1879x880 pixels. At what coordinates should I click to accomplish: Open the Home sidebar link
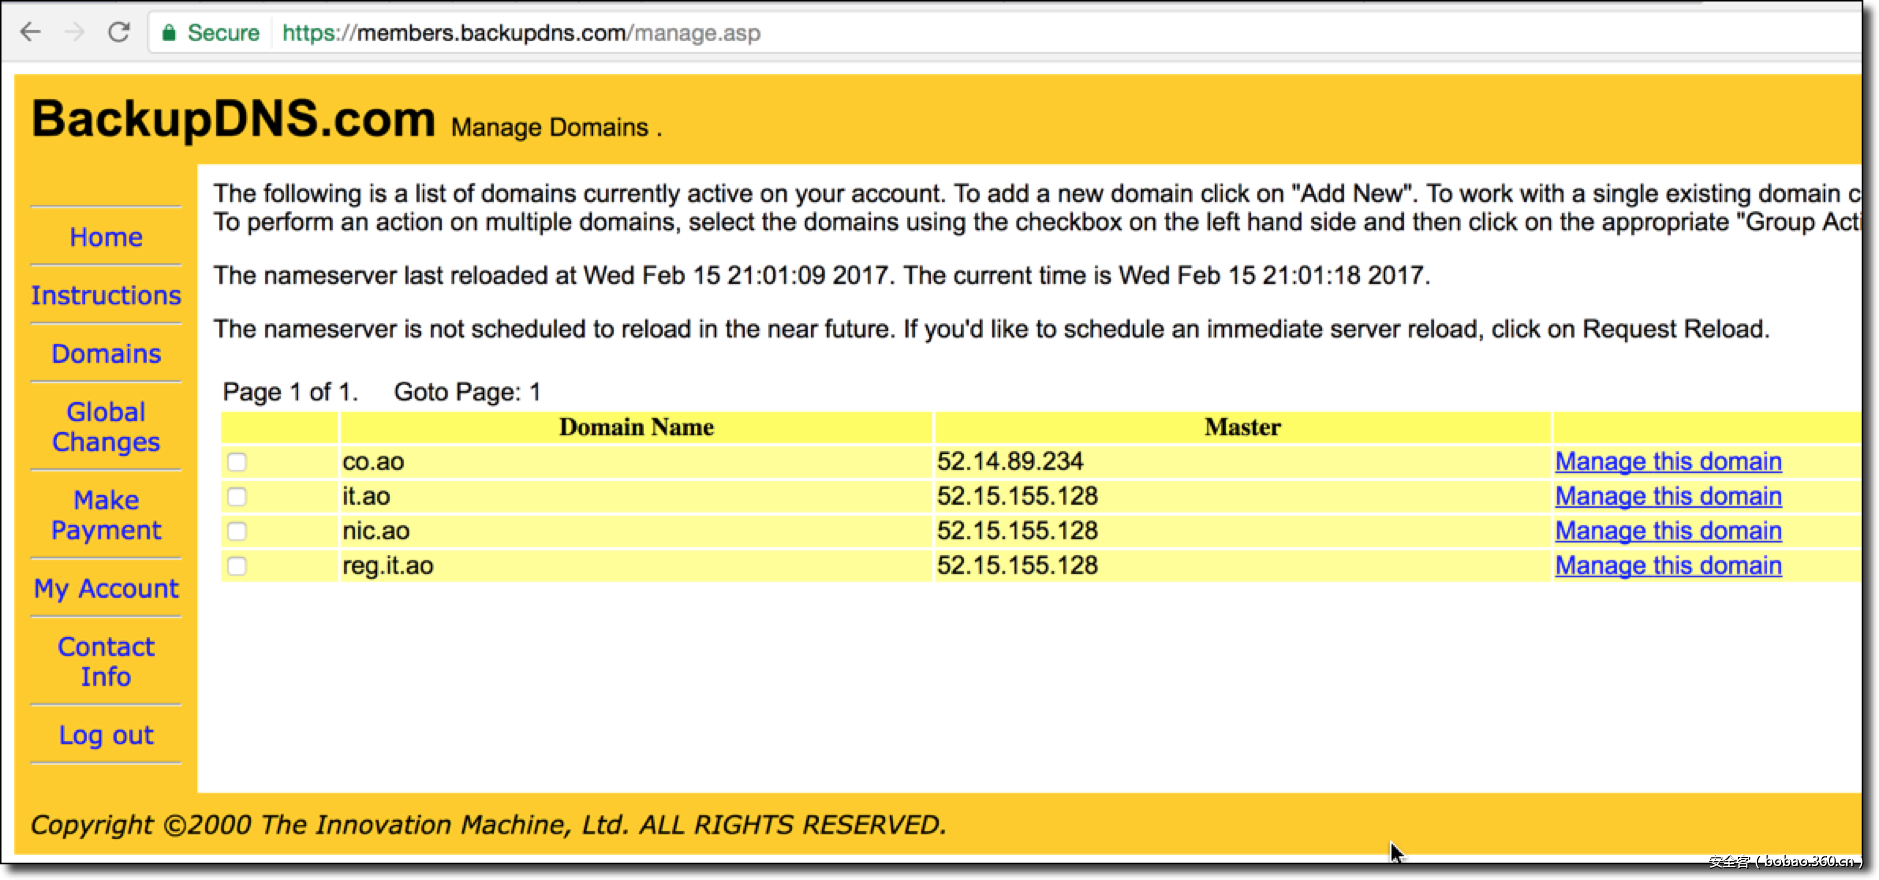tap(106, 237)
